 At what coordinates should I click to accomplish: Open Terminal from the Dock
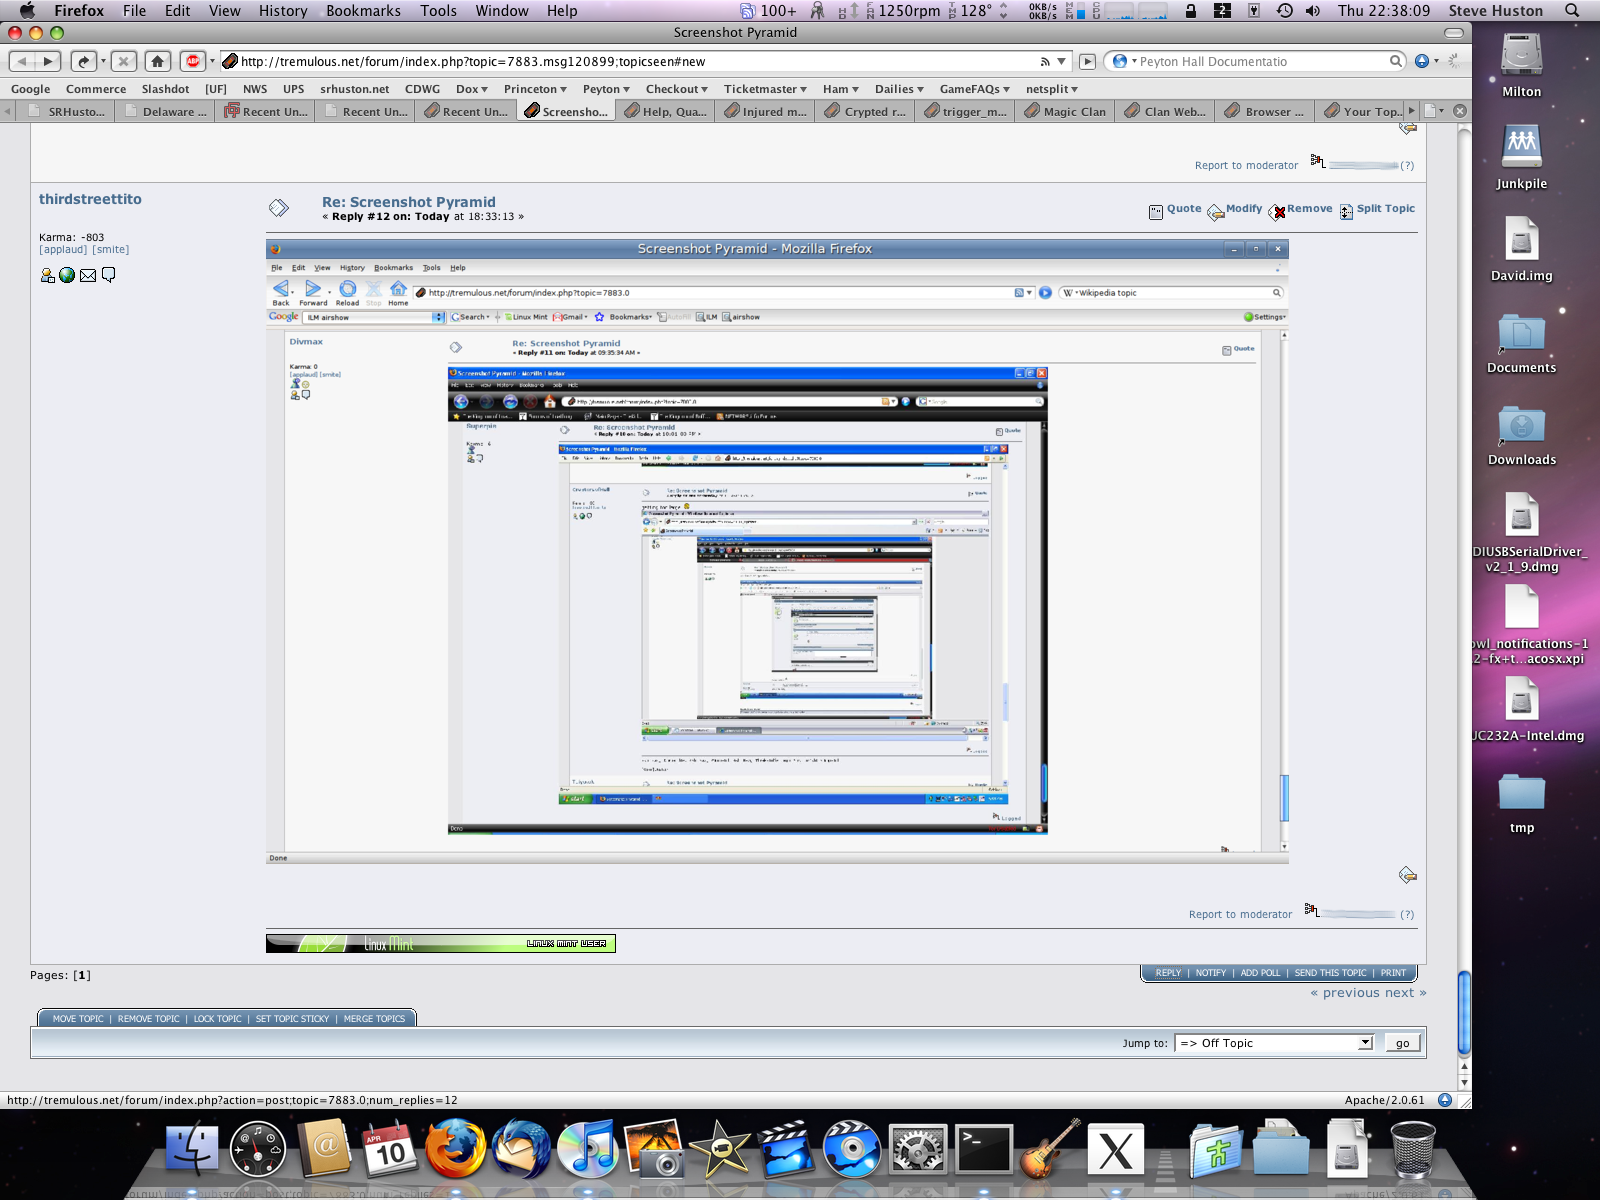[x=984, y=1150]
